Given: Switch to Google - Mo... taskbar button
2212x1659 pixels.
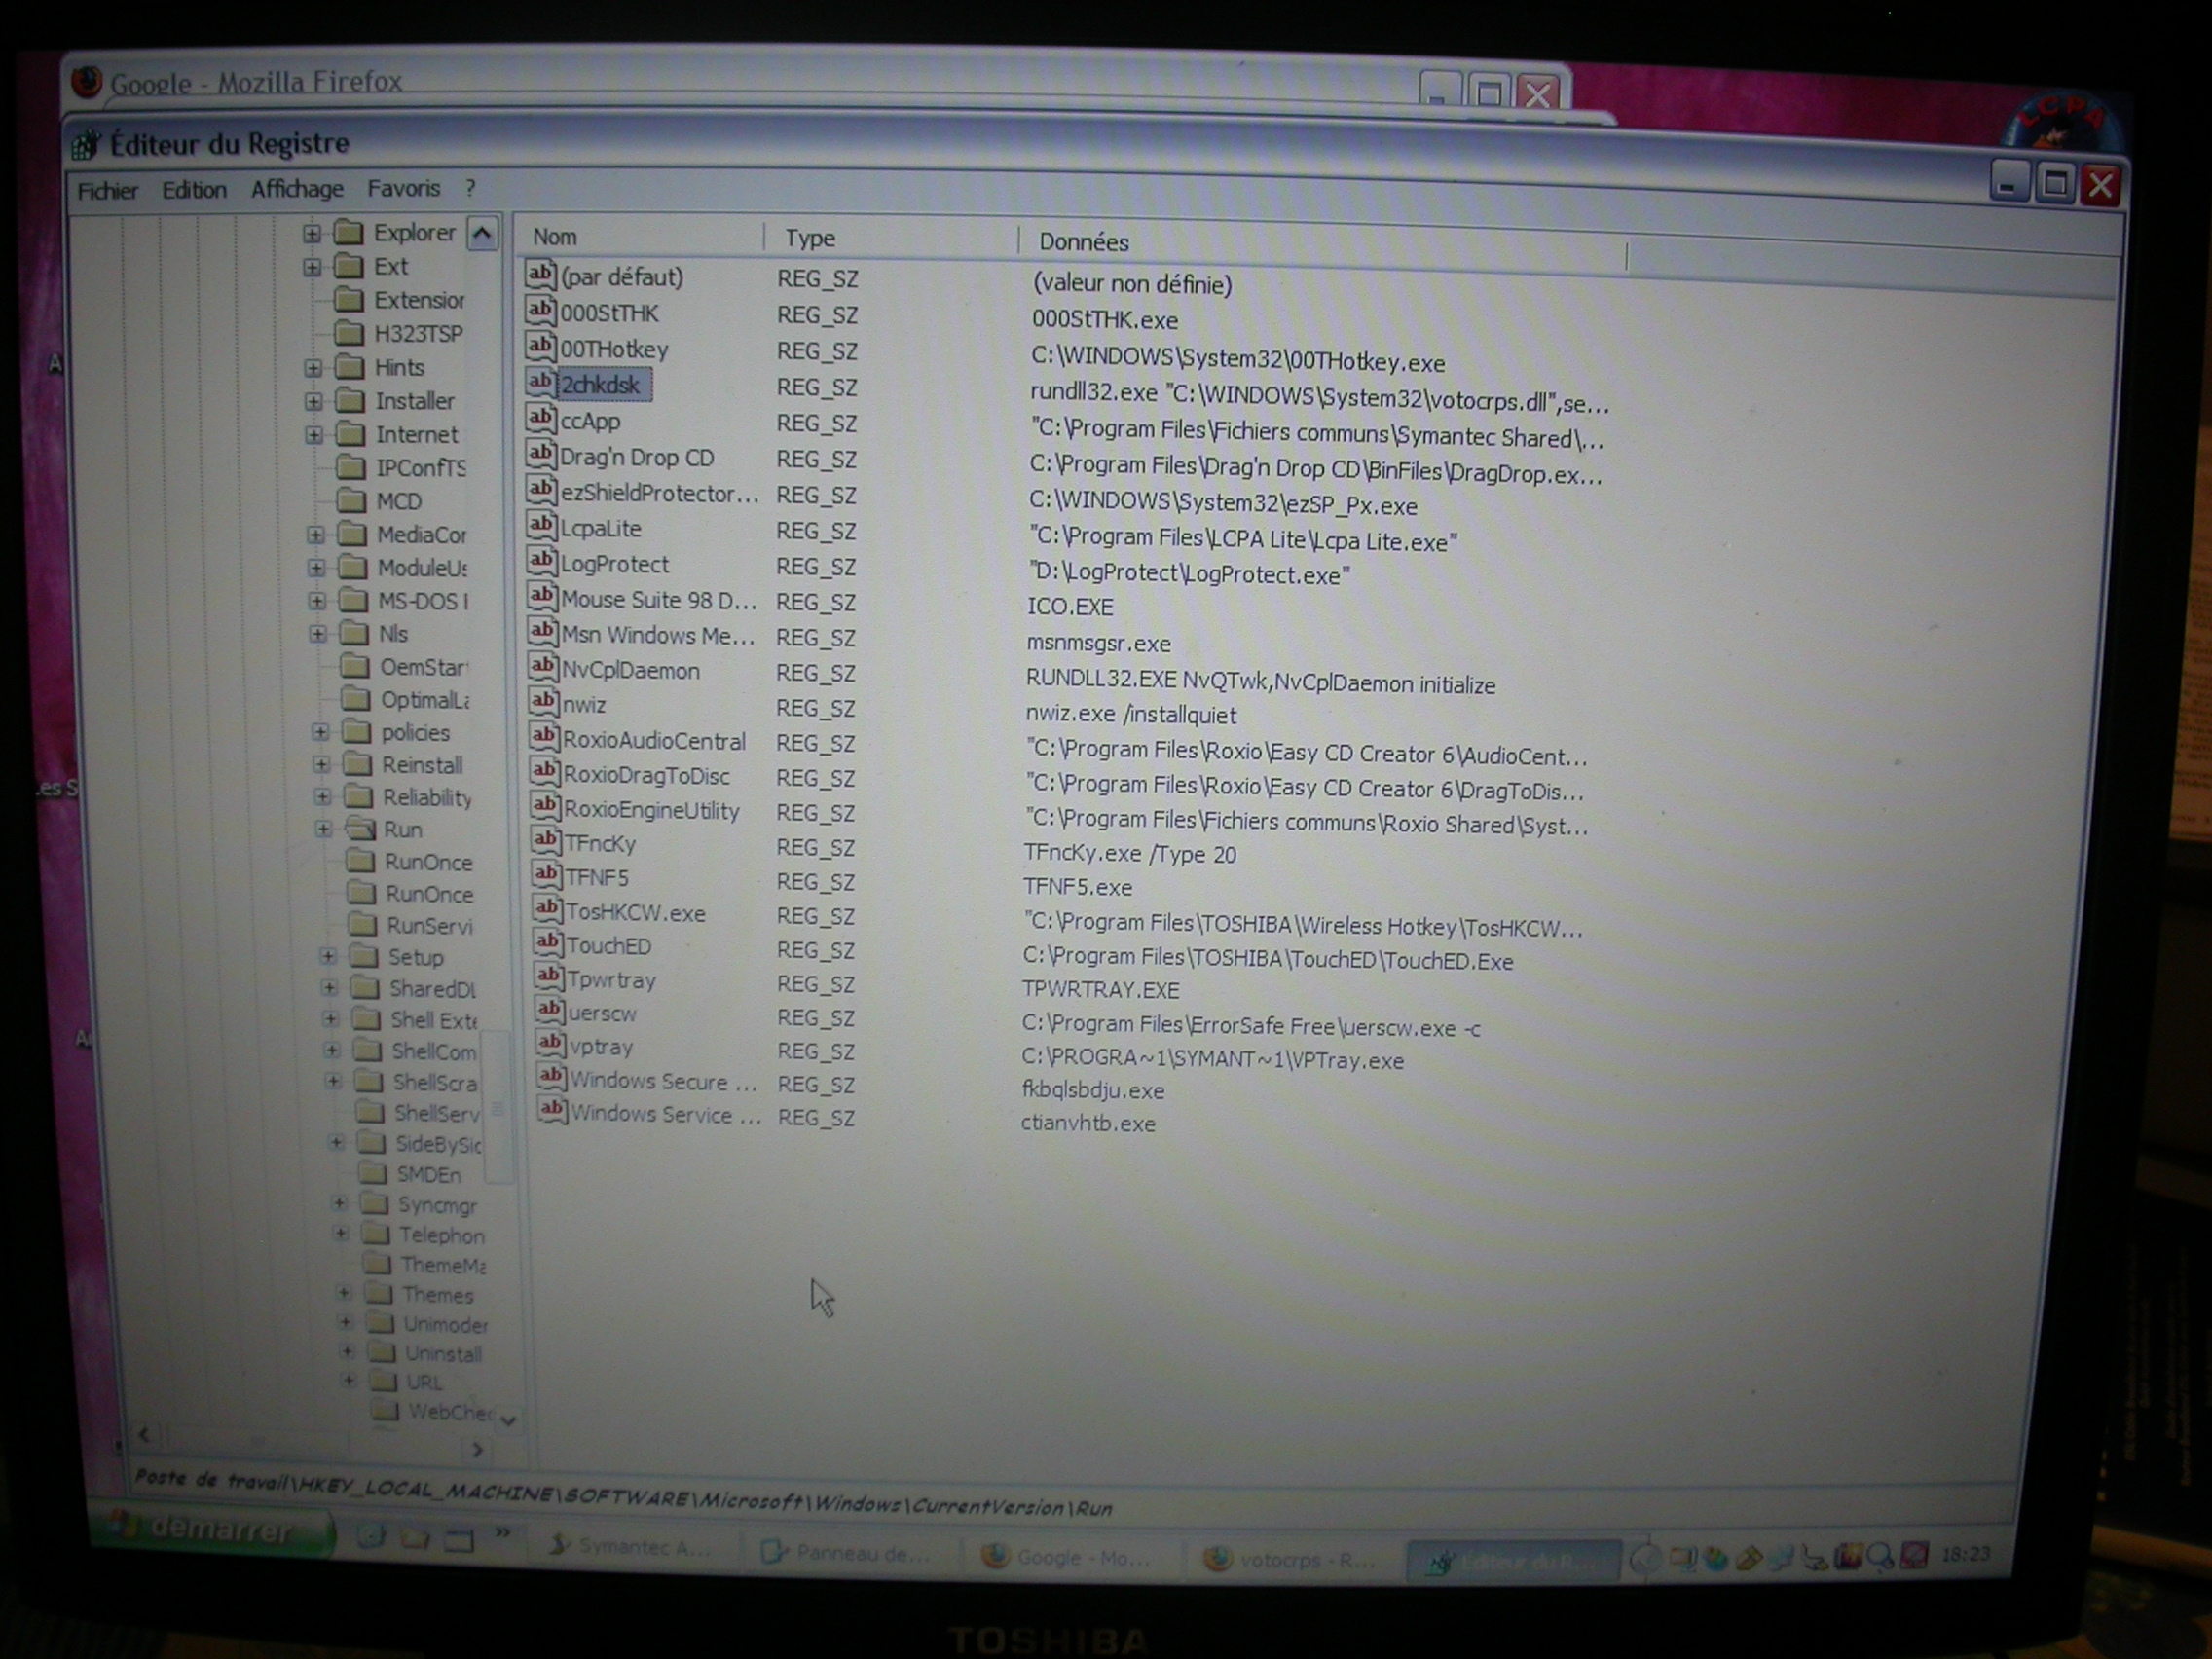Looking at the screenshot, I should tap(1068, 1556).
